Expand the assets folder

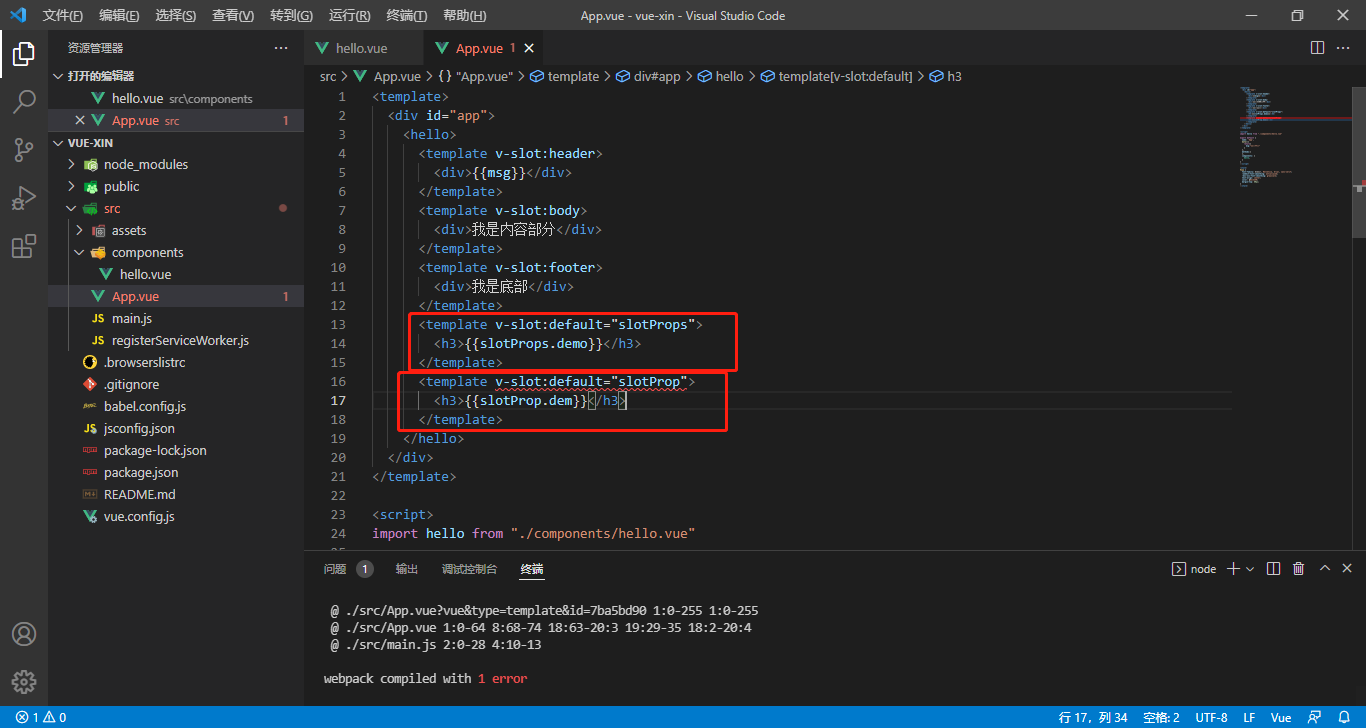pyautogui.click(x=176, y=230)
